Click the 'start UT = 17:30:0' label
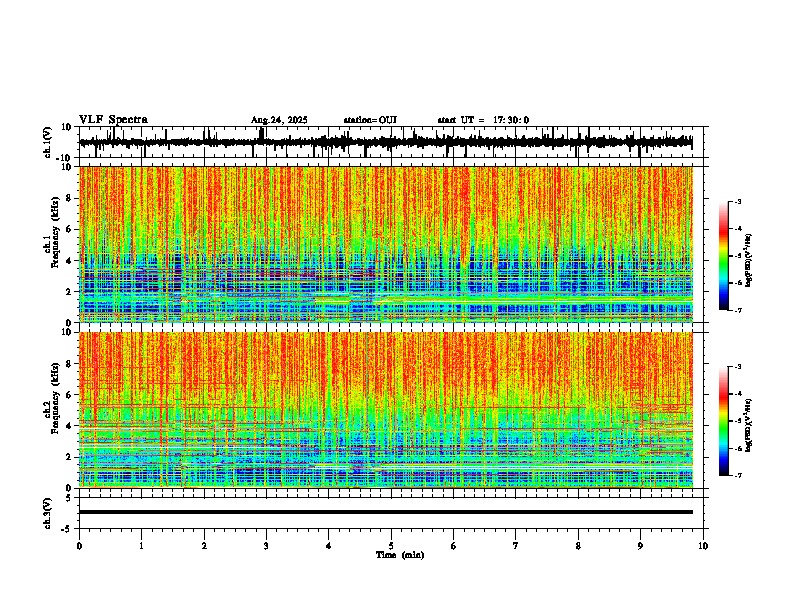The height and width of the screenshot is (612, 792). point(483,120)
